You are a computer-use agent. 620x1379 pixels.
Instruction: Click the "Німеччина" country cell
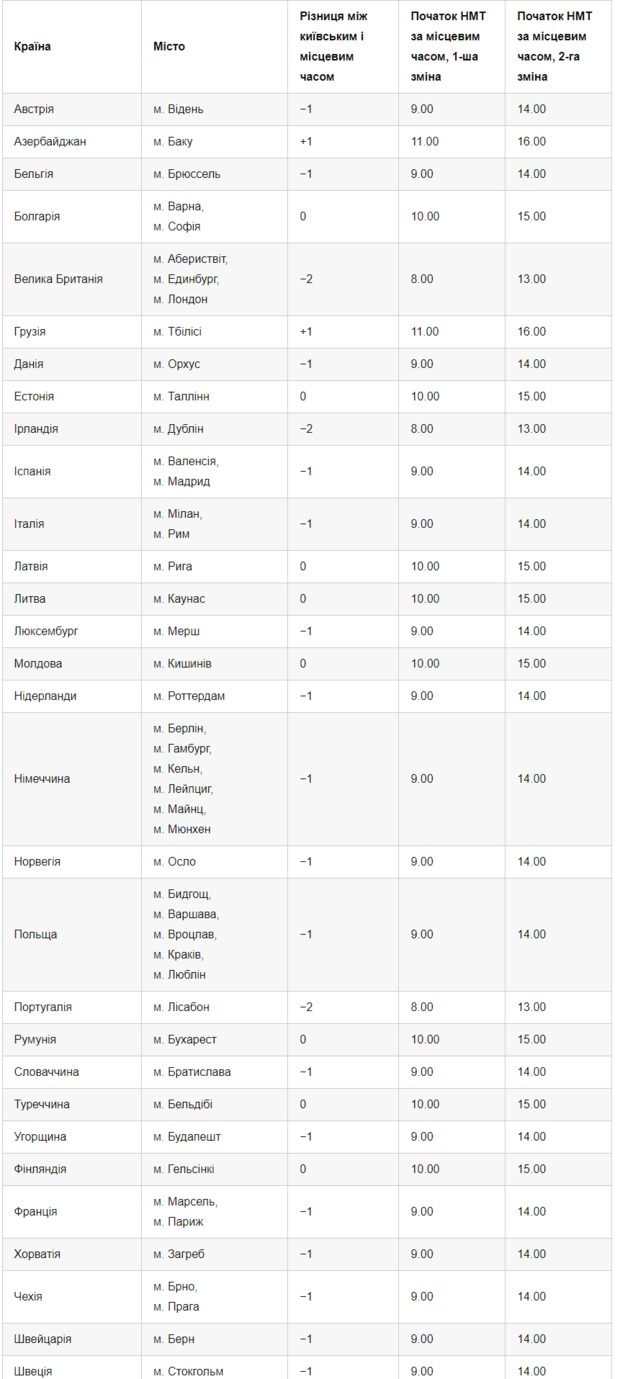(x=43, y=779)
